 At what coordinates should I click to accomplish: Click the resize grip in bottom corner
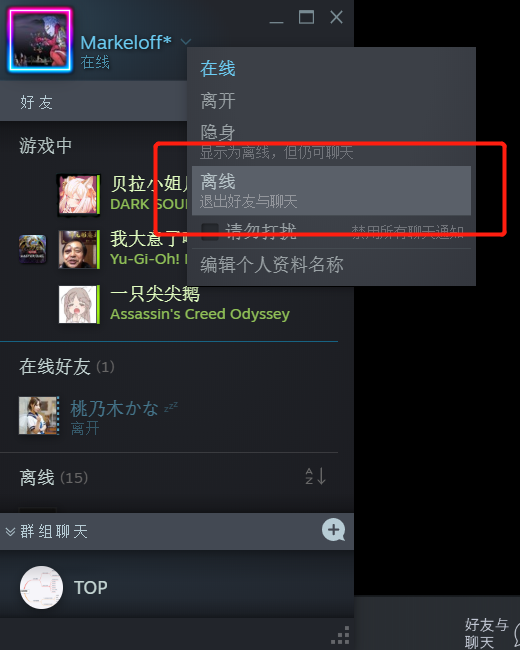pos(340,635)
